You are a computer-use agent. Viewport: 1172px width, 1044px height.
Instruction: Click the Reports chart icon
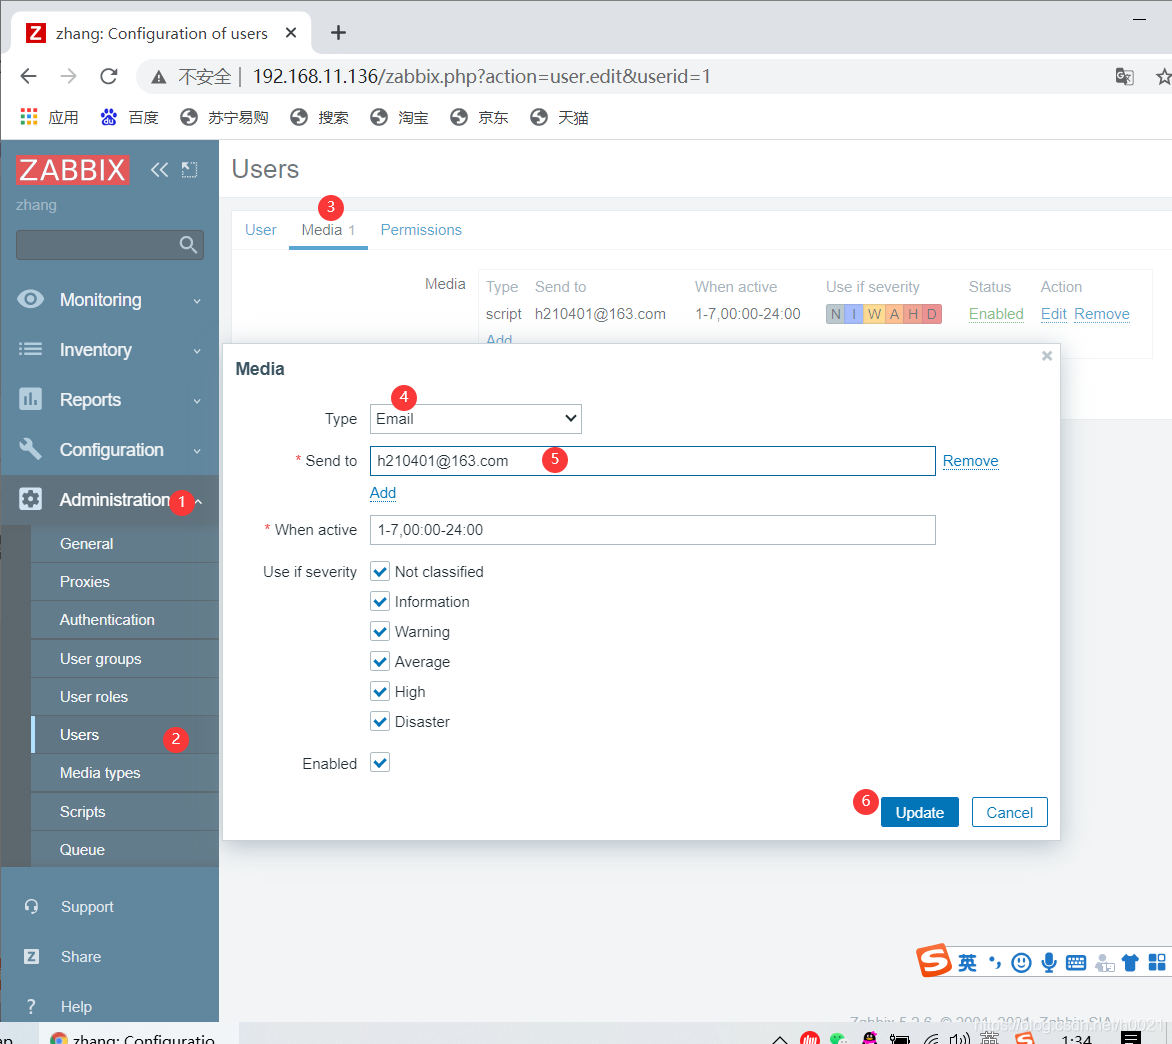(x=30, y=399)
